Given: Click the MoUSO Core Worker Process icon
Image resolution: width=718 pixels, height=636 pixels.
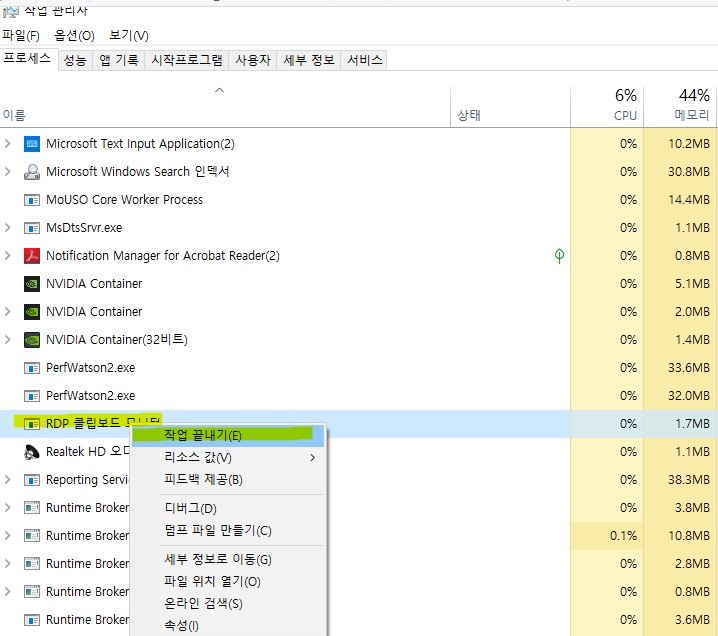Looking at the screenshot, I should (31, 200).
